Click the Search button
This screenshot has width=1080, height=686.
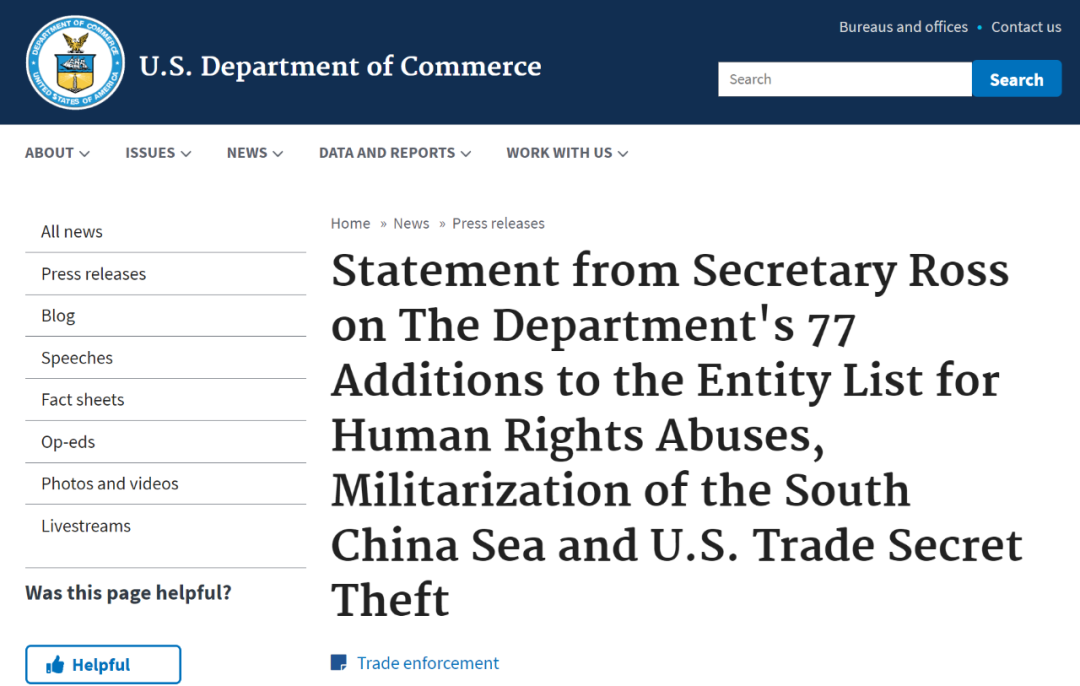(x=1016, y=80)
